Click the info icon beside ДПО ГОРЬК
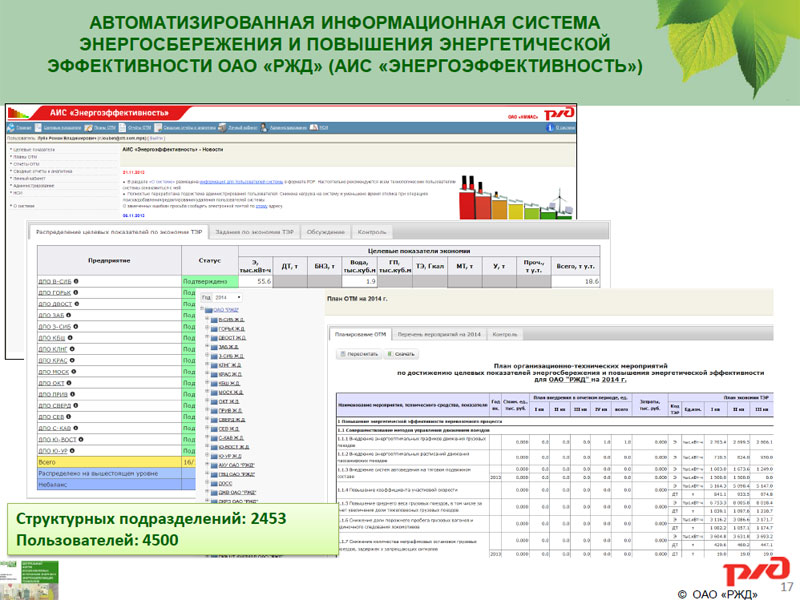800x600 pixels. [x=76, y=292]
